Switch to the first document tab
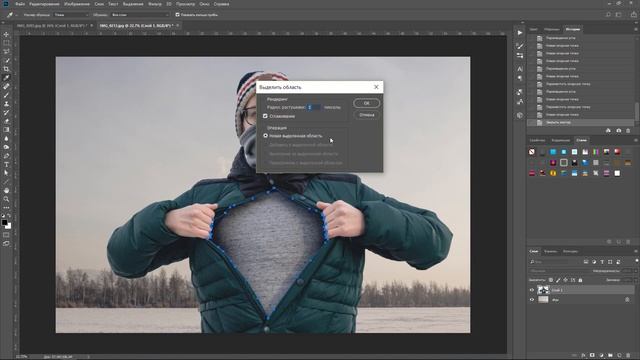 click(52, 25)
